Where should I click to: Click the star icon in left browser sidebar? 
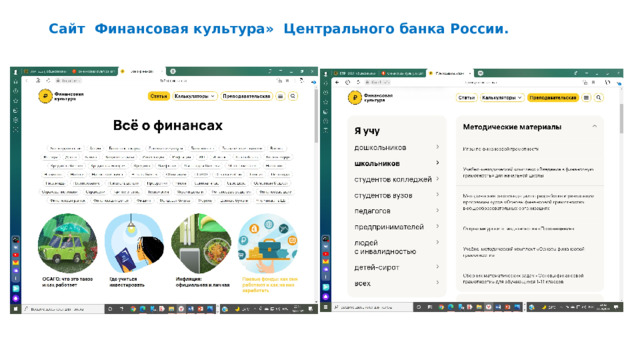pyautogui.click(x=16, y=101)
